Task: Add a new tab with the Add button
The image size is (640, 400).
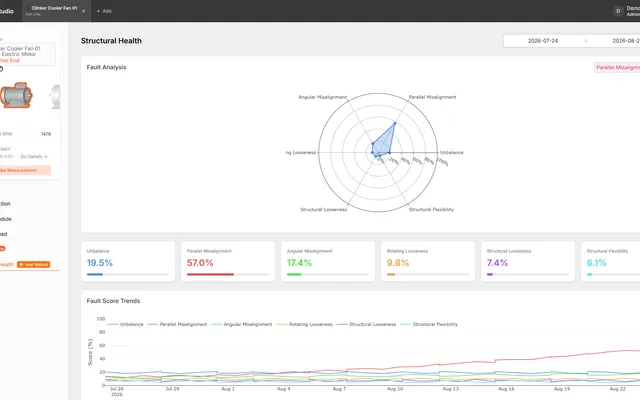Action: pos(104,11)
